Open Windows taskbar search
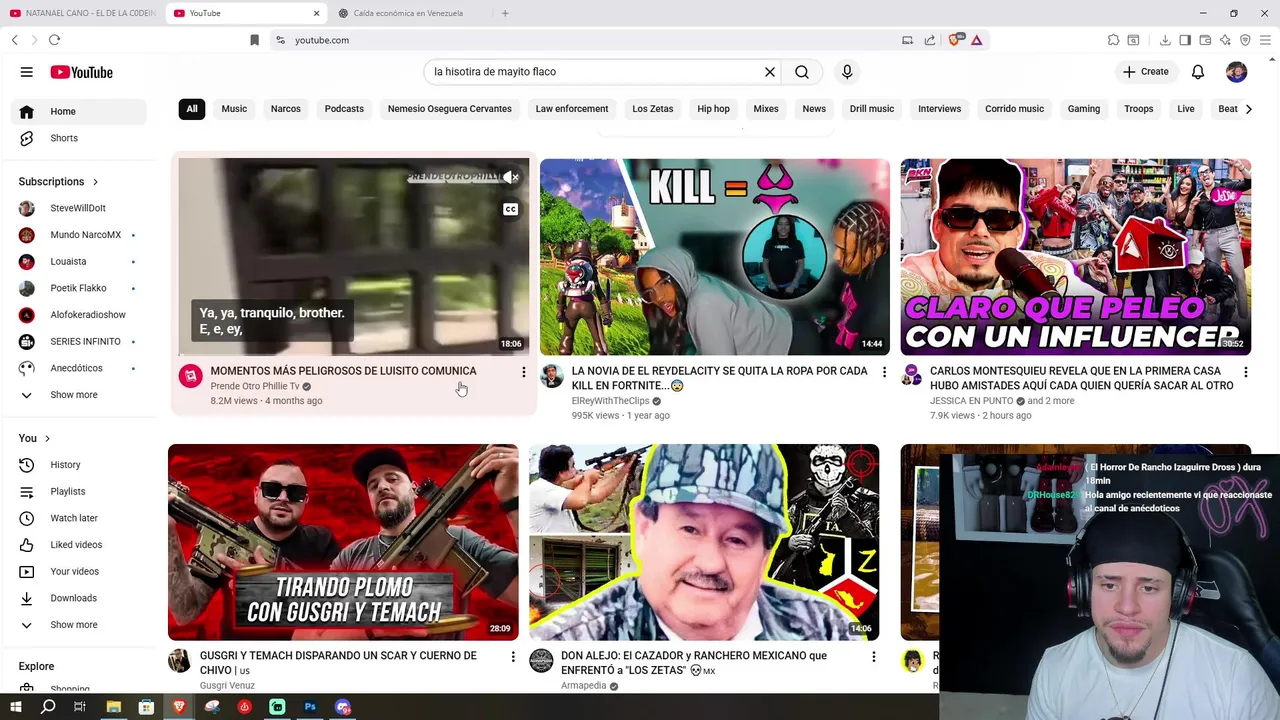 pos(48,707)
